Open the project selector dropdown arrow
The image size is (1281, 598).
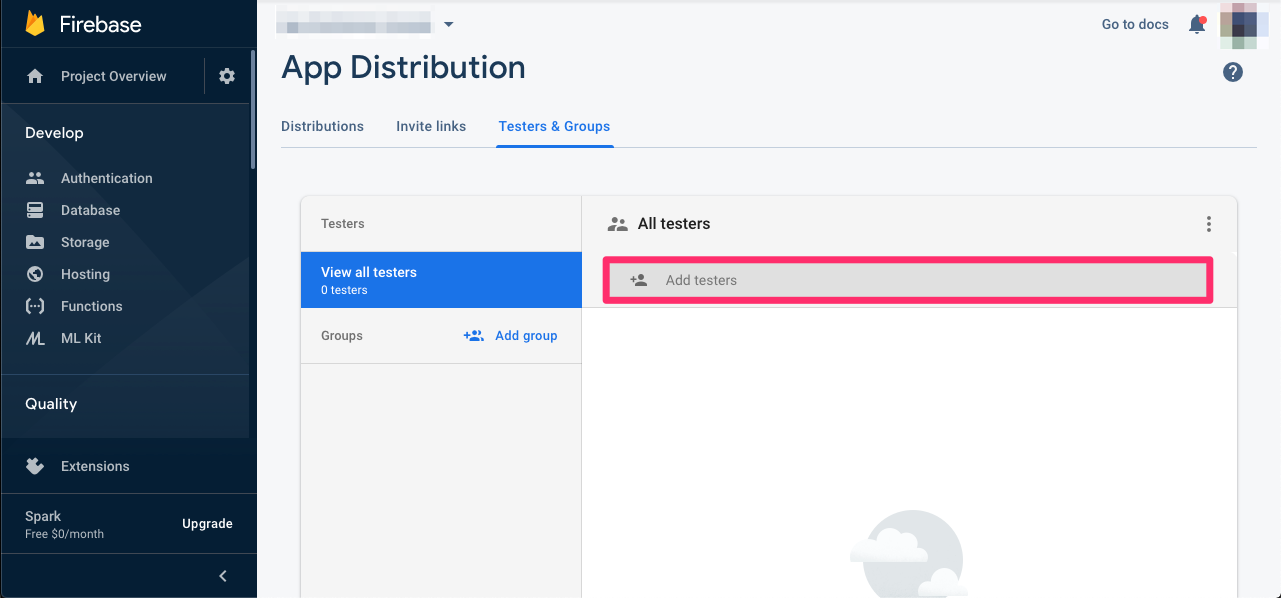click(x=448, y=24)
